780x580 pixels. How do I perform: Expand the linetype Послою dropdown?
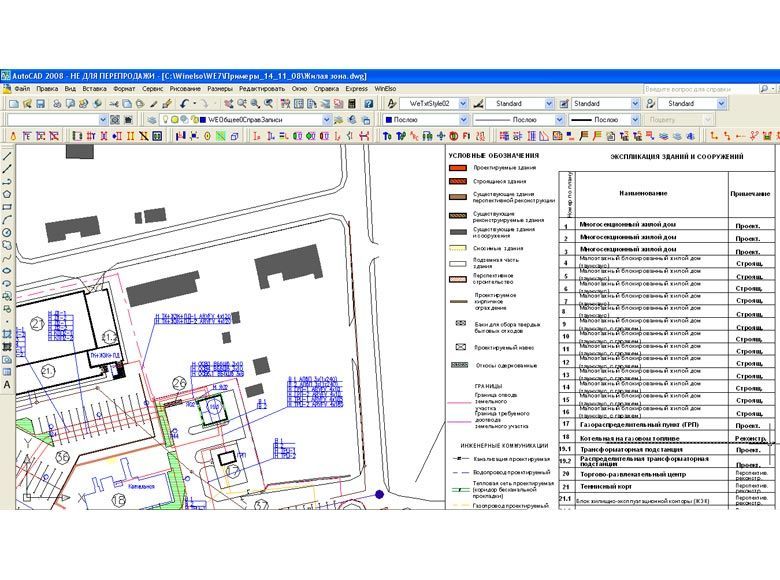556,119
